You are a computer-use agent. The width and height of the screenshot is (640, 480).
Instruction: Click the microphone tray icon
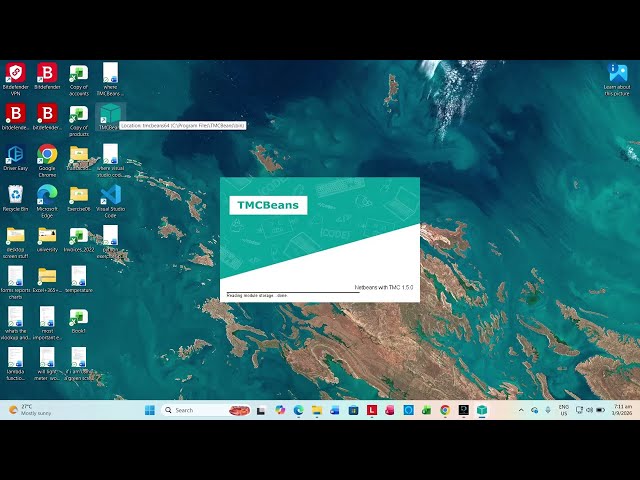(x=548, y=410)
